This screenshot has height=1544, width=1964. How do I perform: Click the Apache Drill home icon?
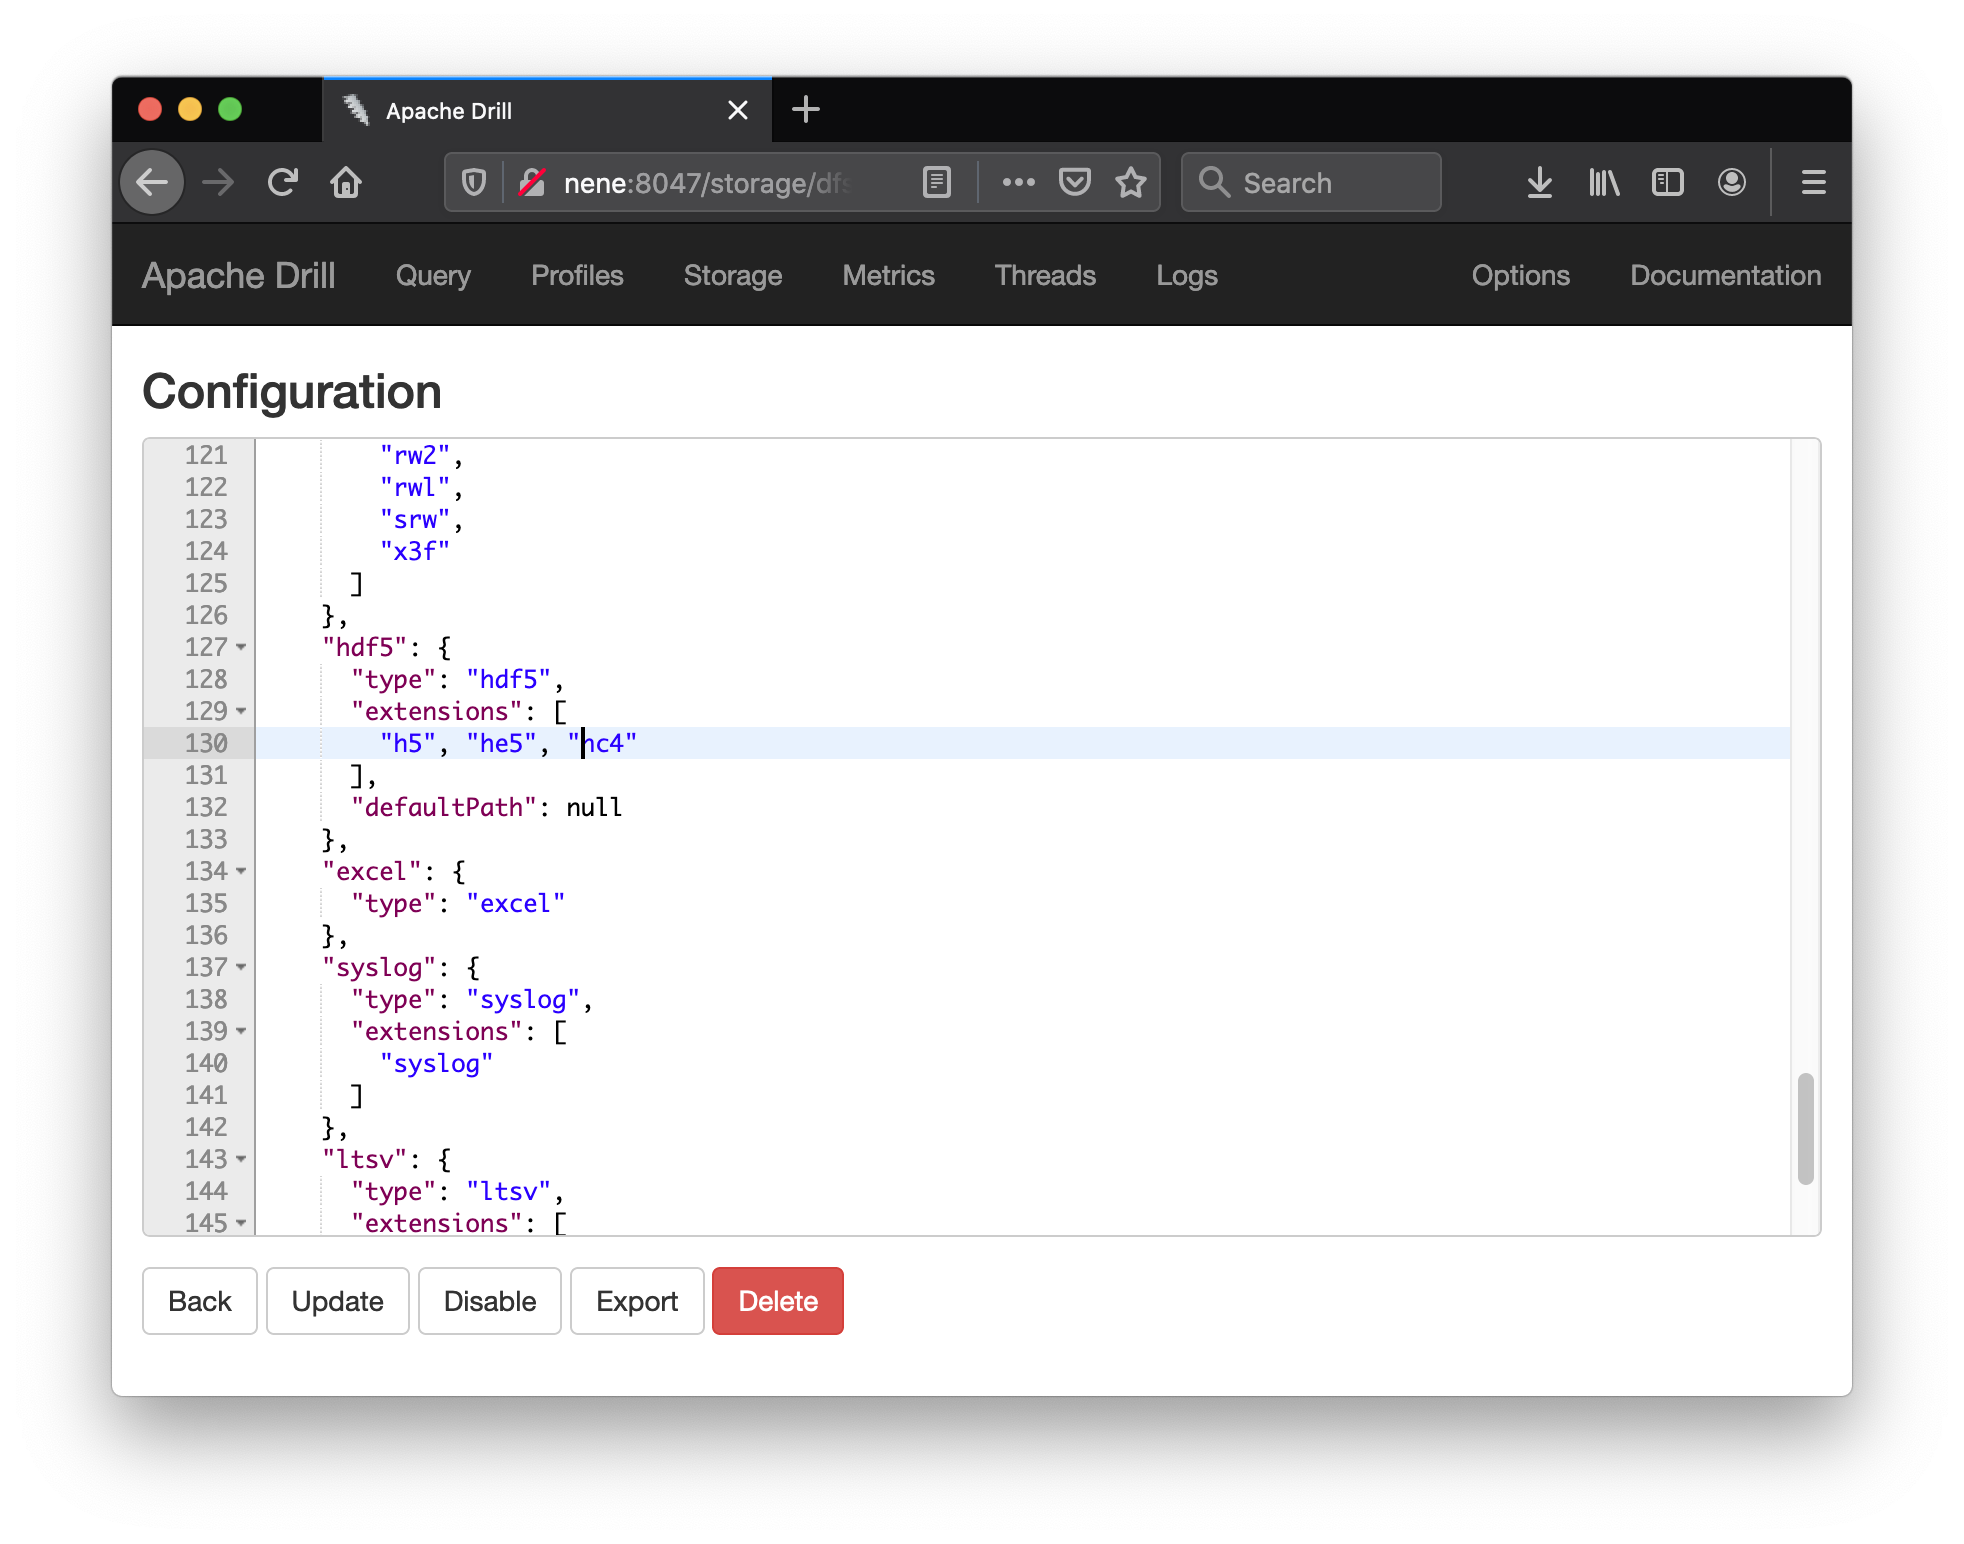click(239, 274)
